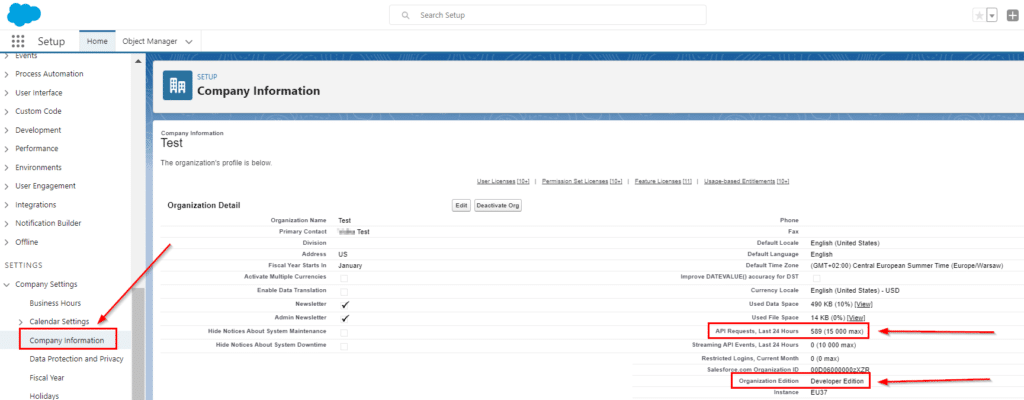Screen dimensions: 1024x400
Task: Toggle the Newsletter checkbox
Action: tap(344, 303)
